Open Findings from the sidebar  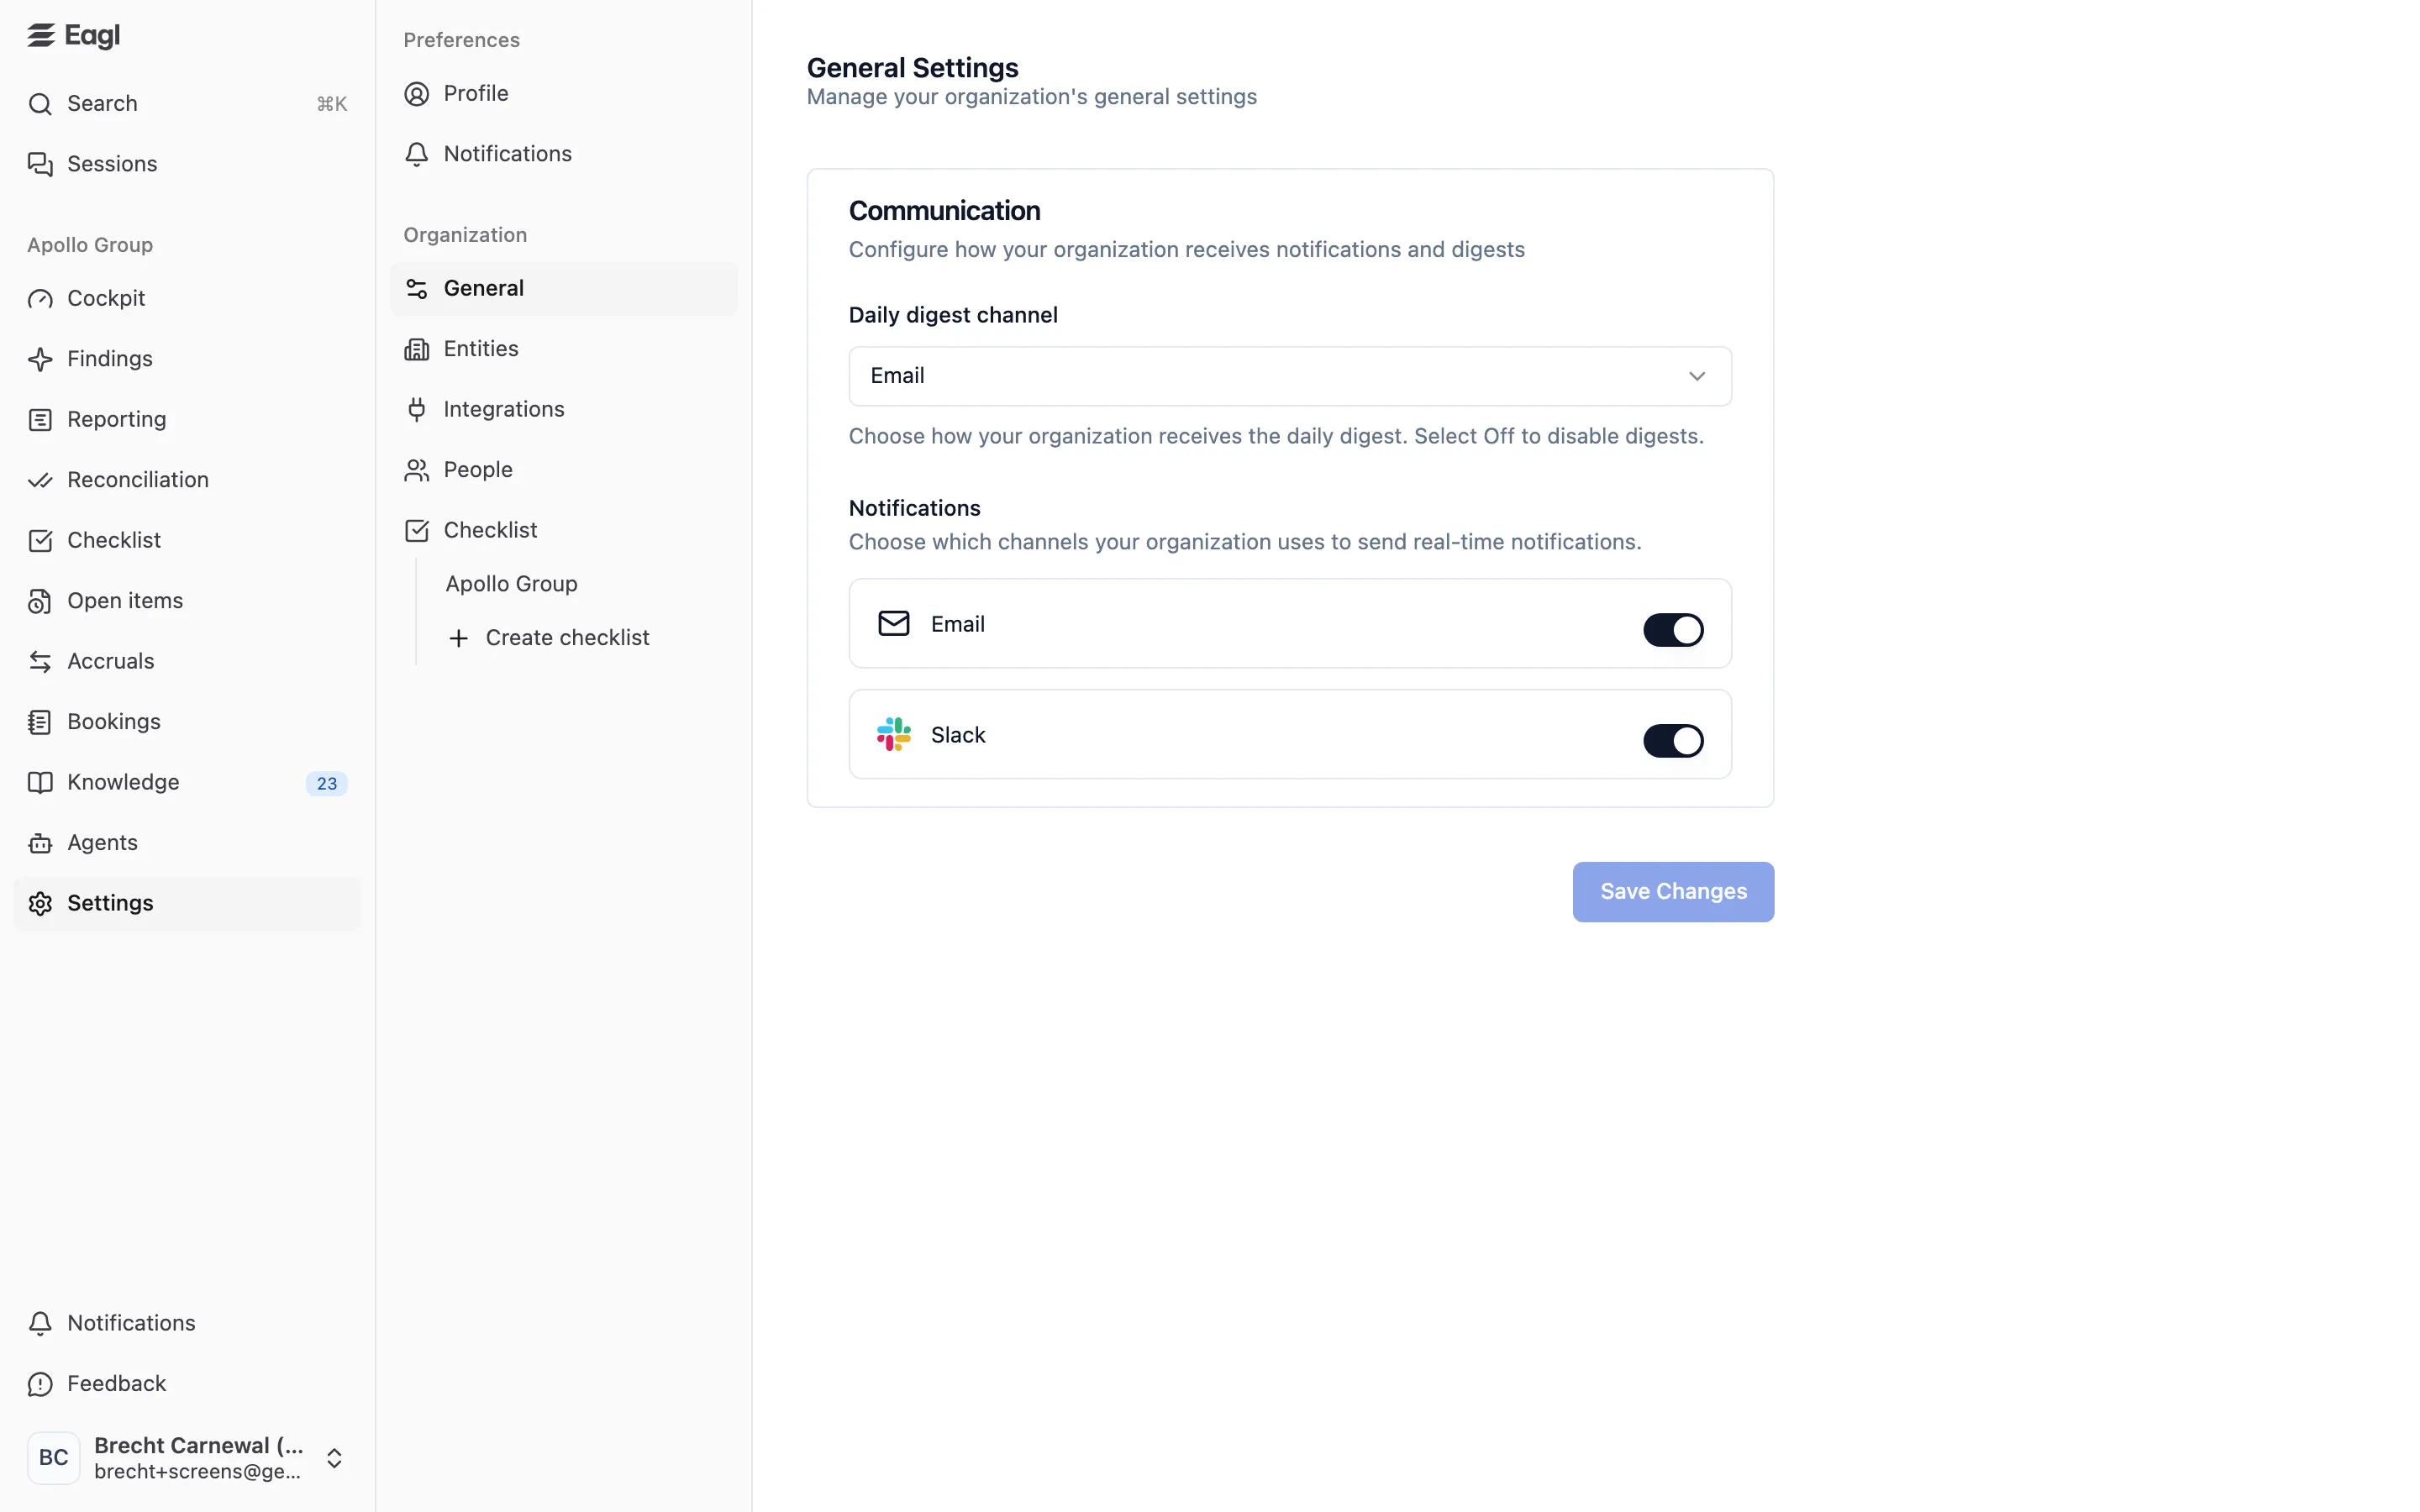(187, 359)
